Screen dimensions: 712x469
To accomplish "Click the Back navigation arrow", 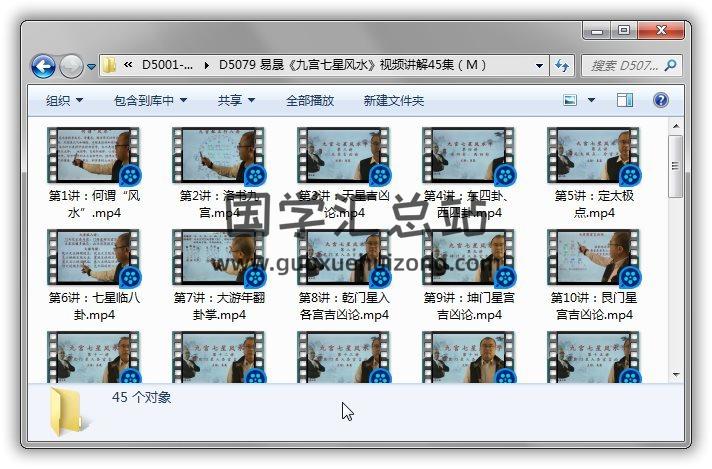I will pyautogui.click(x=44, y=66).
